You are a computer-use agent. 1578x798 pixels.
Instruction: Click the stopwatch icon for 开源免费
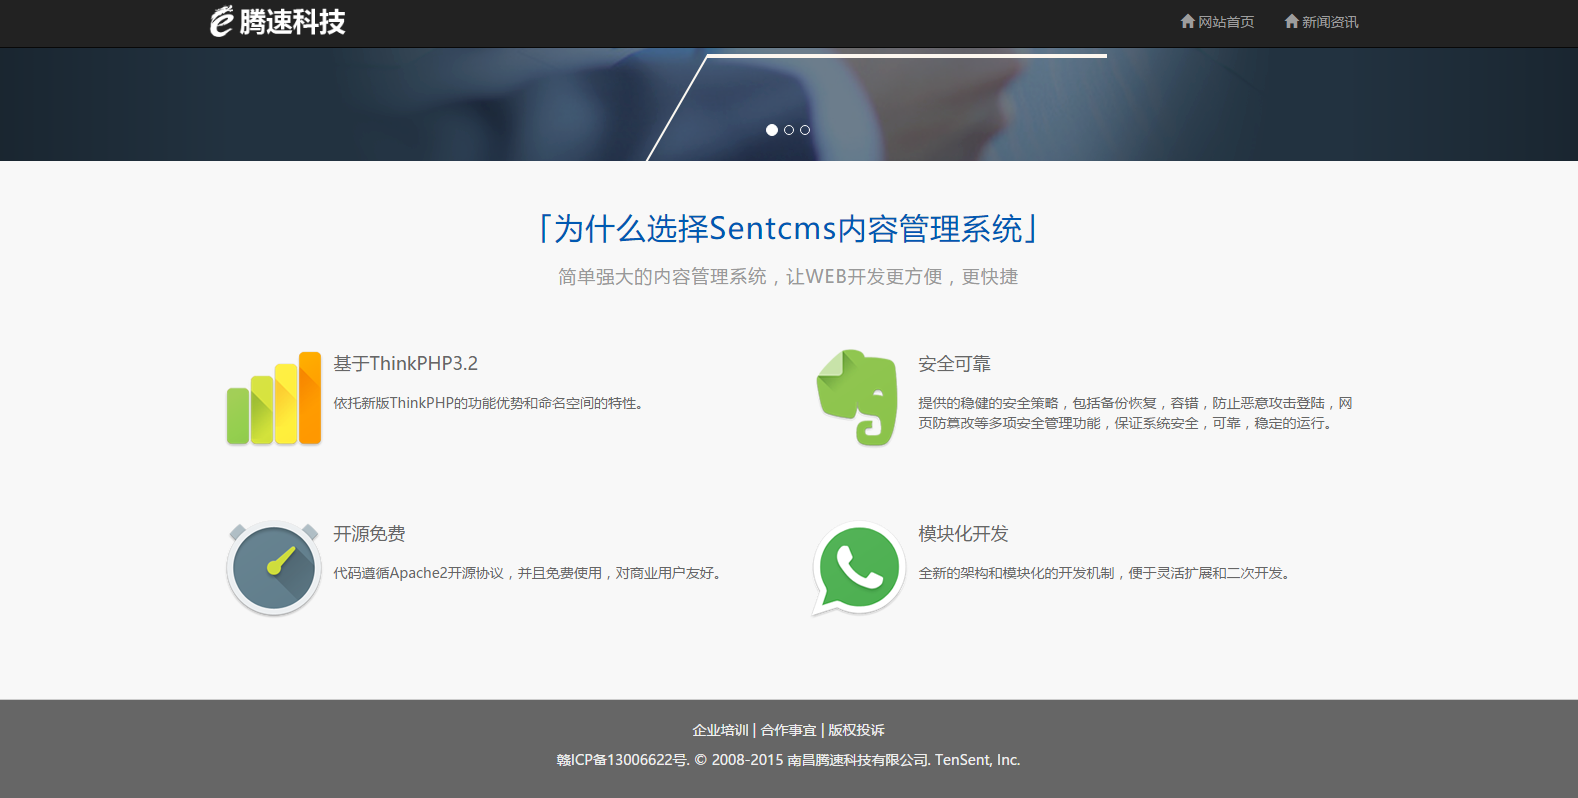(274, 568)
